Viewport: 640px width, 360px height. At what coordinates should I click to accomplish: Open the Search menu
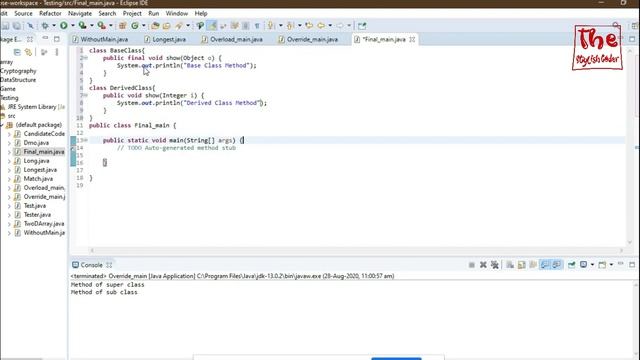107,13
